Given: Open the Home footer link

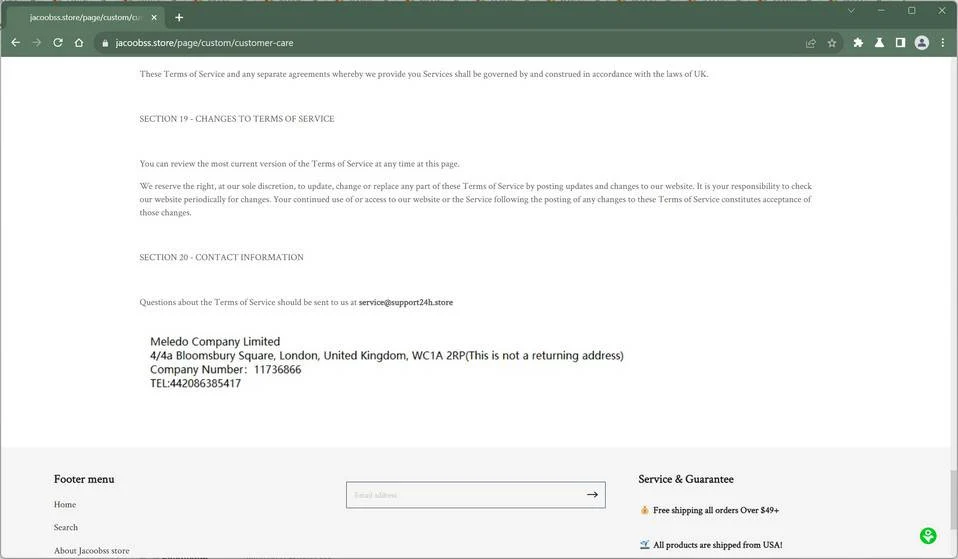Looking at the screenshot, I should coord(65,505).
